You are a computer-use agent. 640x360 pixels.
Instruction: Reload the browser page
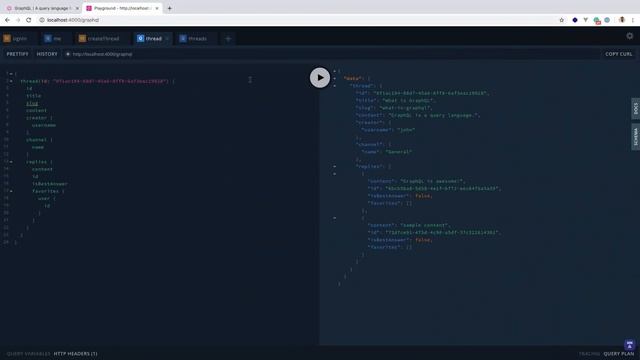point(29,20)
